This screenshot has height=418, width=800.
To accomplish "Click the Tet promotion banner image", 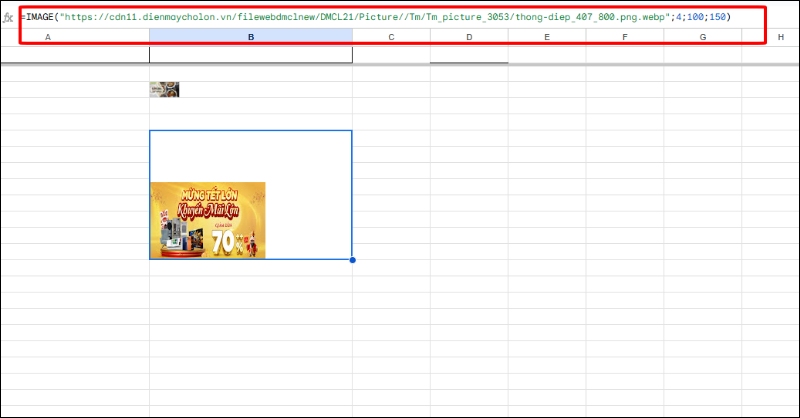I will (208, 220).
